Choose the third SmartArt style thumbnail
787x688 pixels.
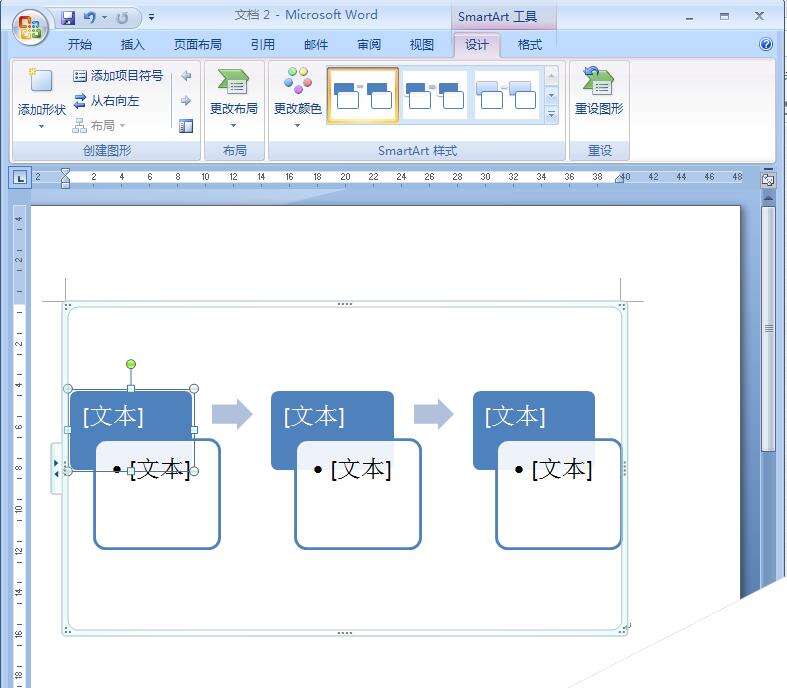(x=506, y=95)
